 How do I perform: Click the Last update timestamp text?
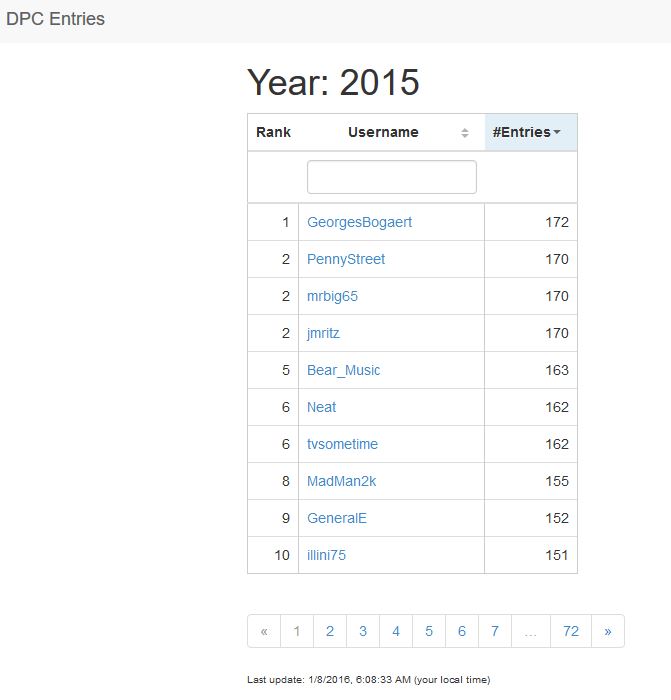[x=369, y=679]
